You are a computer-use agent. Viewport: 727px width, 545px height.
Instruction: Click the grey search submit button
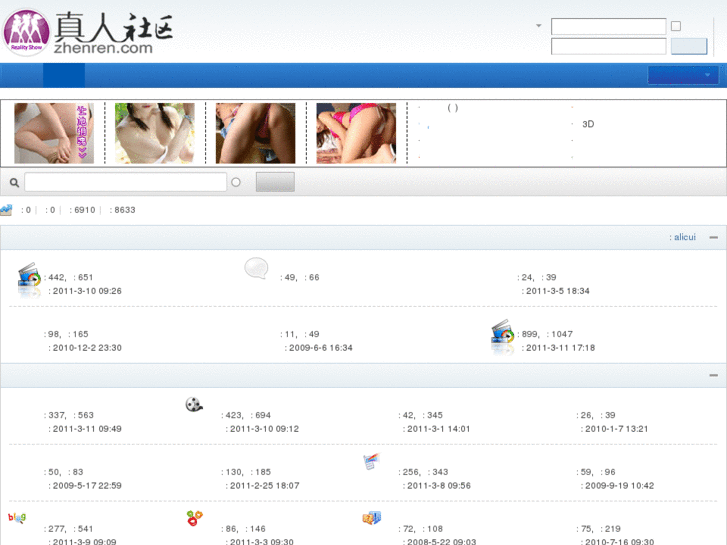[x=275, y=182]
